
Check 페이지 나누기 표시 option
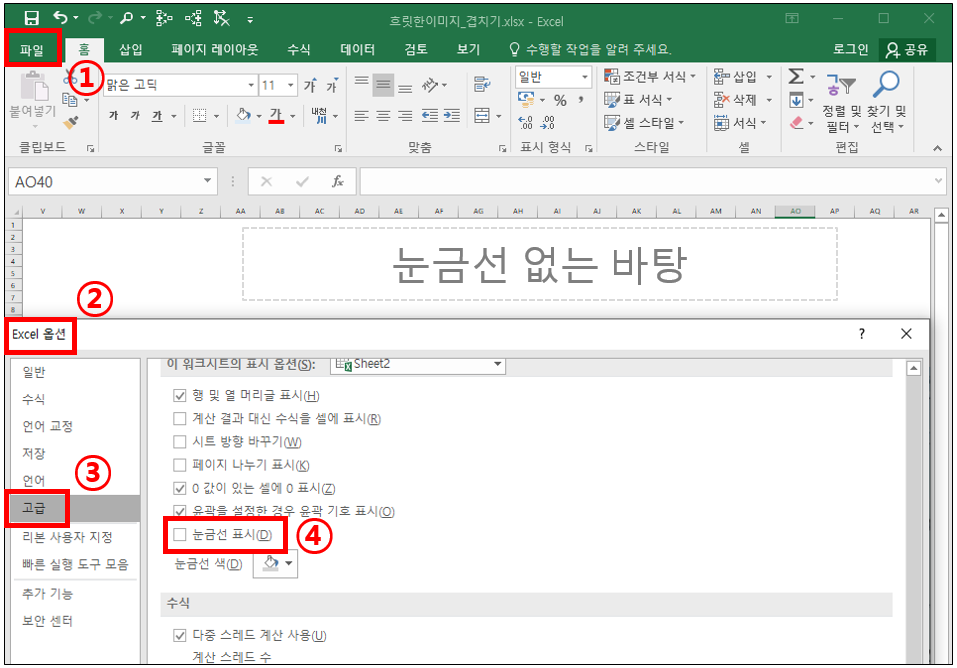click(x=179, y=465)
